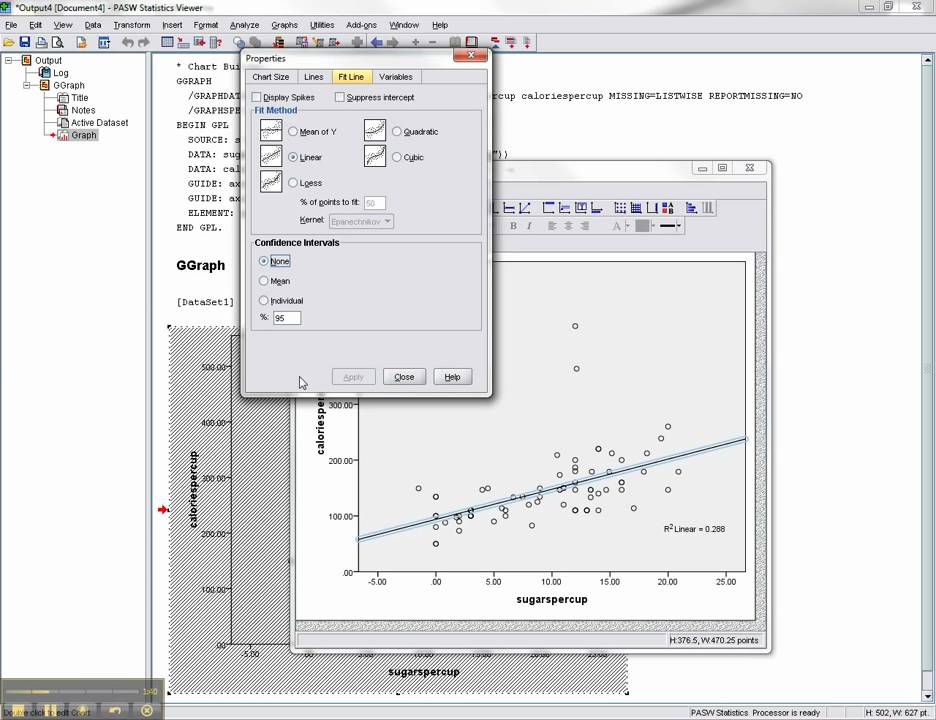The image size is (936, 720).
Task: Select the Notes item in outline
Action: (x=83, y=110)
